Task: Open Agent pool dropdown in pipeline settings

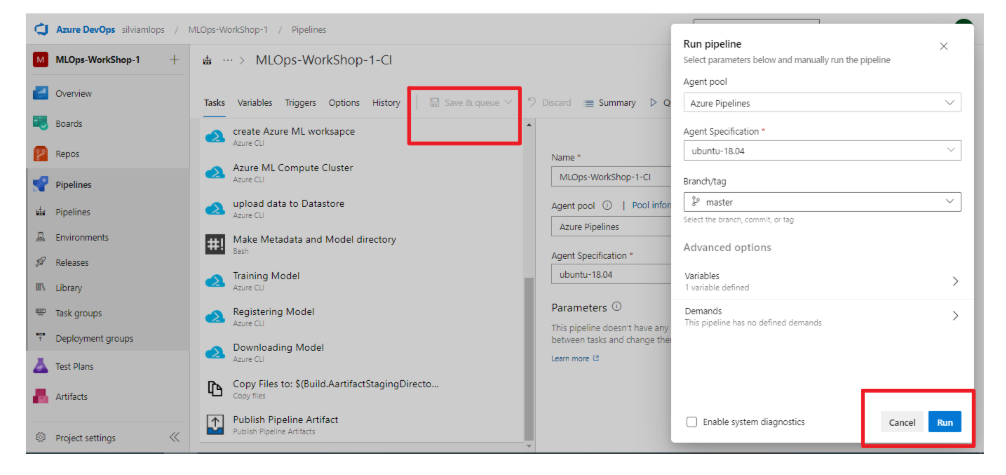Action: coord(610,227)
